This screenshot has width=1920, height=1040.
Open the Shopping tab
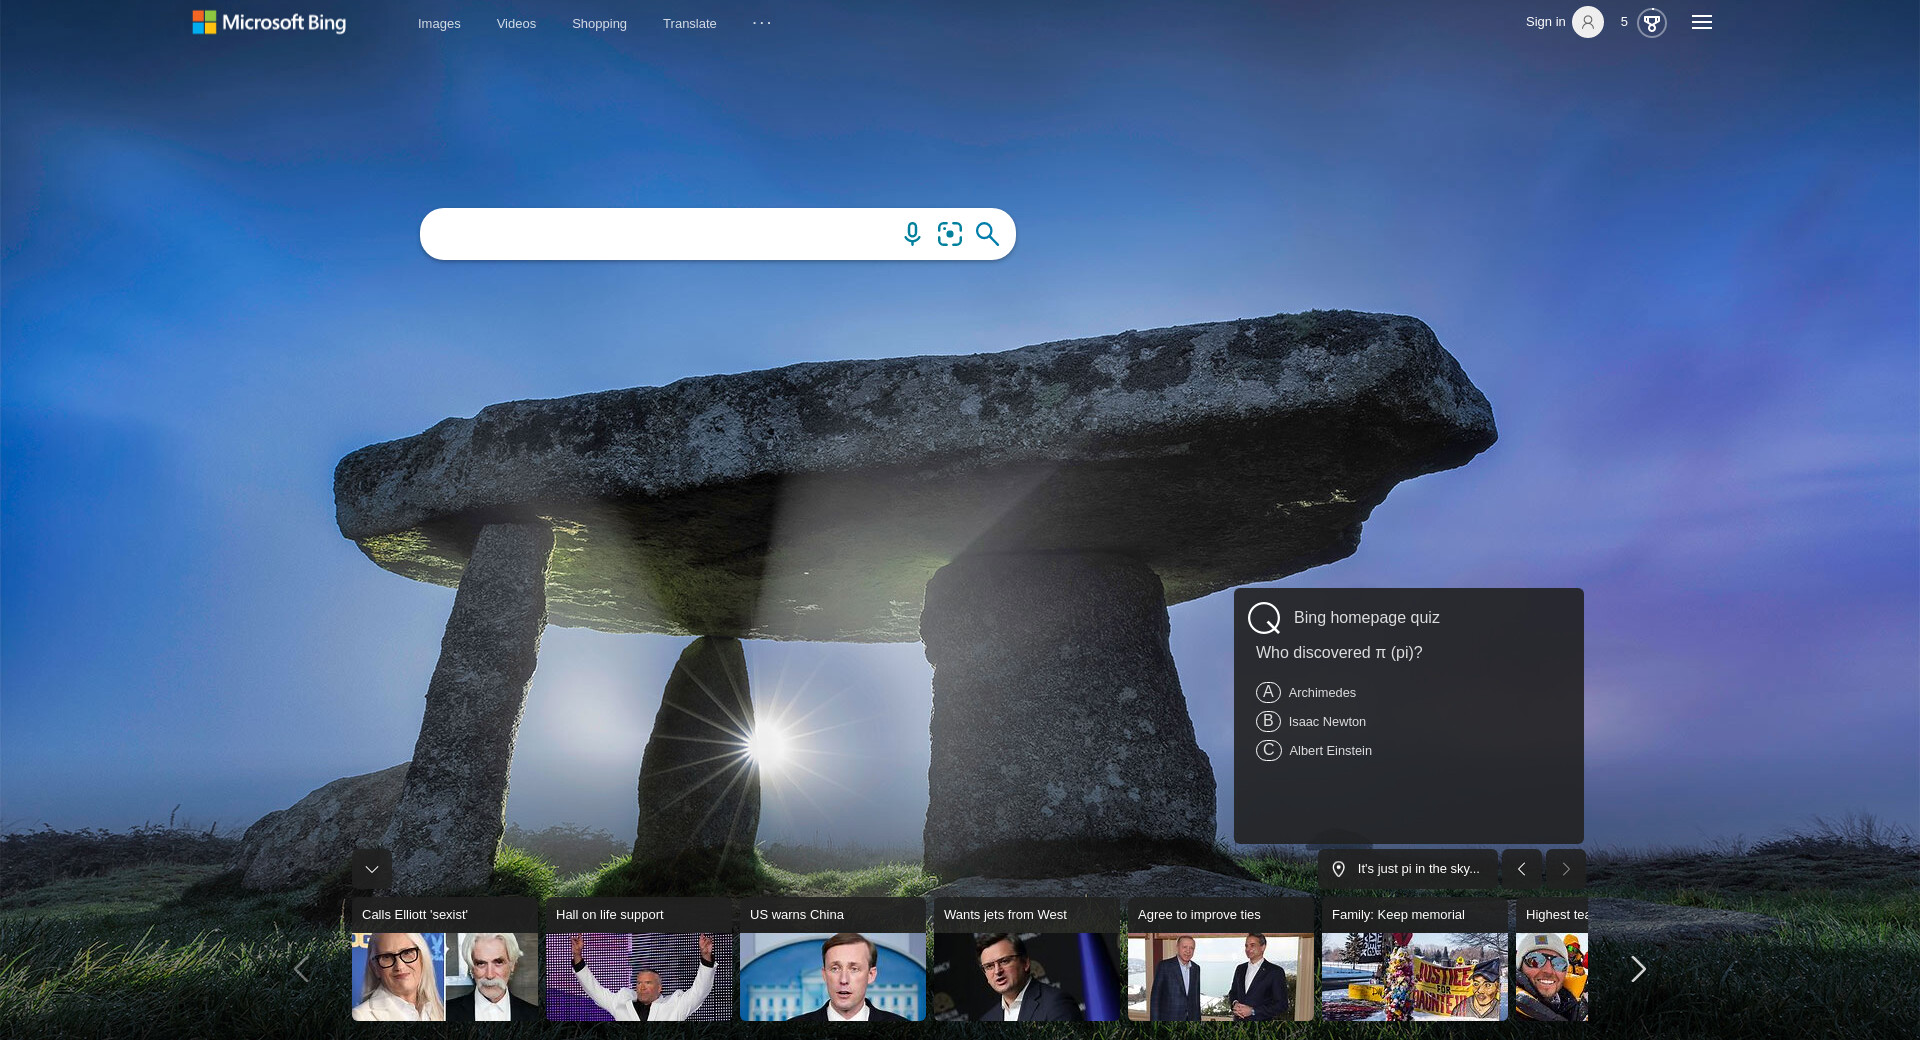coord(599,23)
